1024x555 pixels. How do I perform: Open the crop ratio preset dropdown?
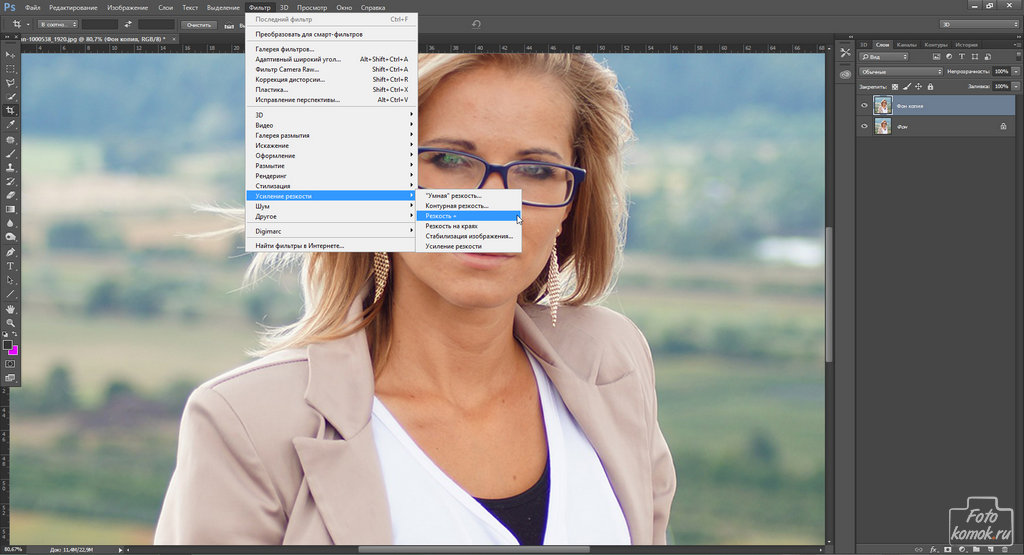point(57,24)
